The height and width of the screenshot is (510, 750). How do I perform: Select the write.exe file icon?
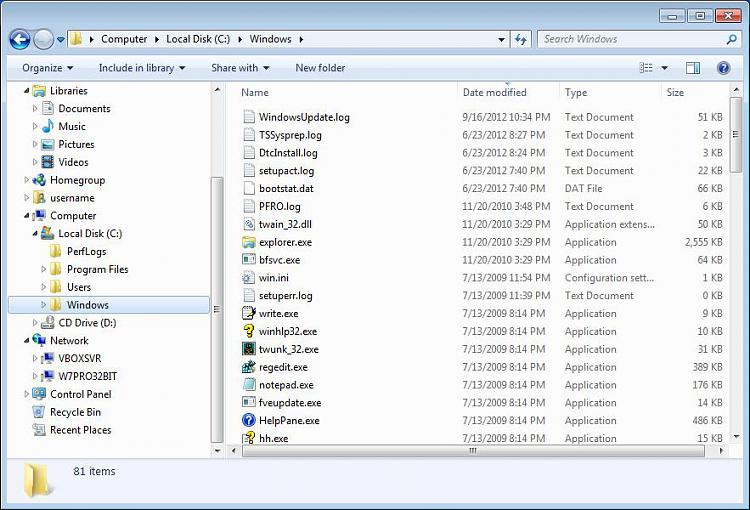(x=249, y=313)
